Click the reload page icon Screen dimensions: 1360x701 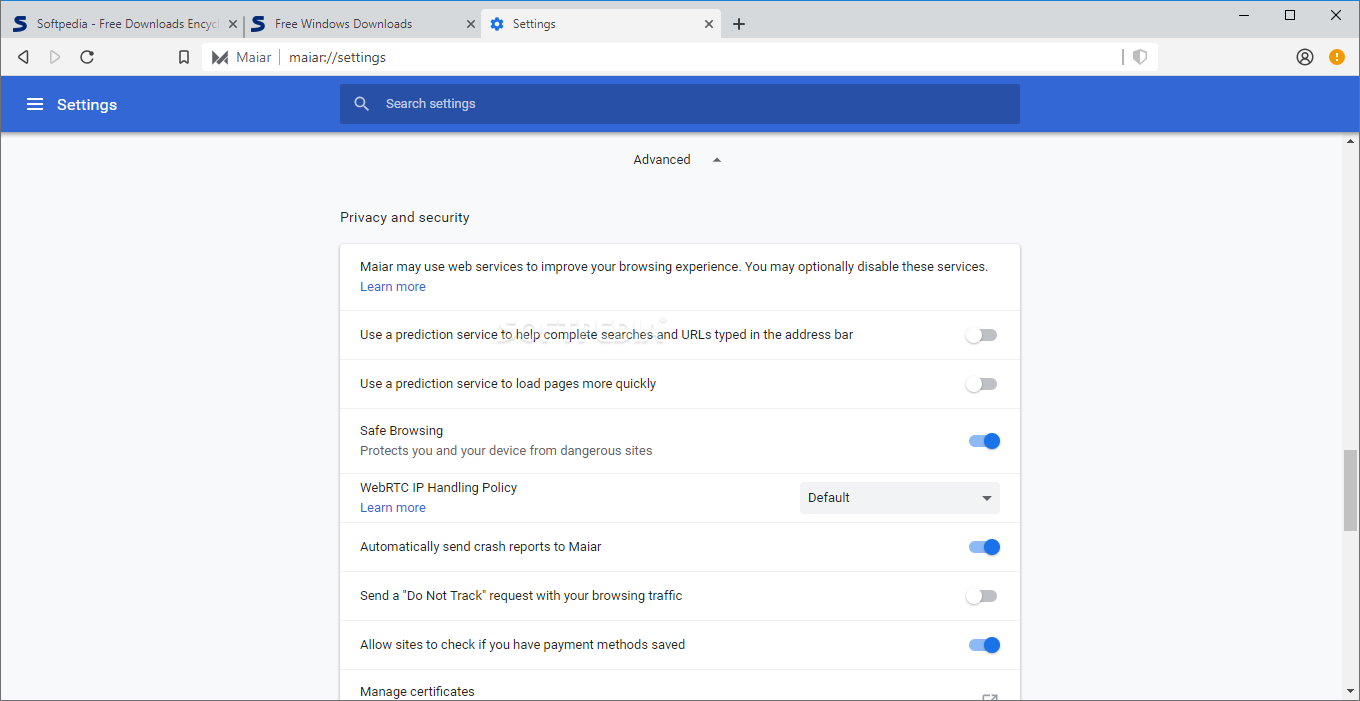[x=87, y=57]
